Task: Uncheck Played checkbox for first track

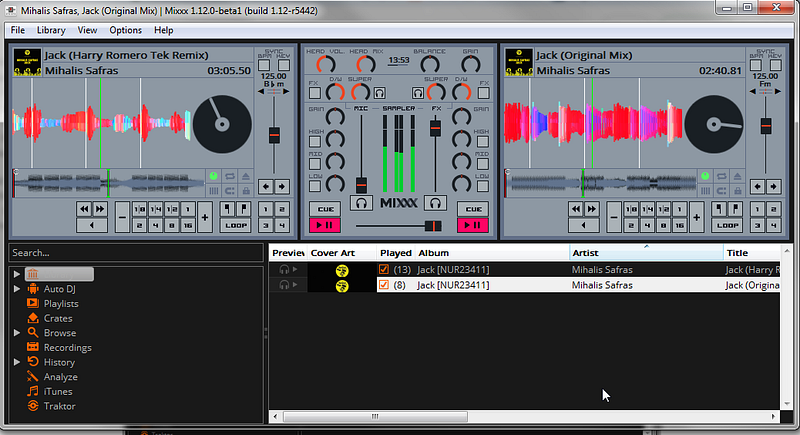Action: [384, 269]
